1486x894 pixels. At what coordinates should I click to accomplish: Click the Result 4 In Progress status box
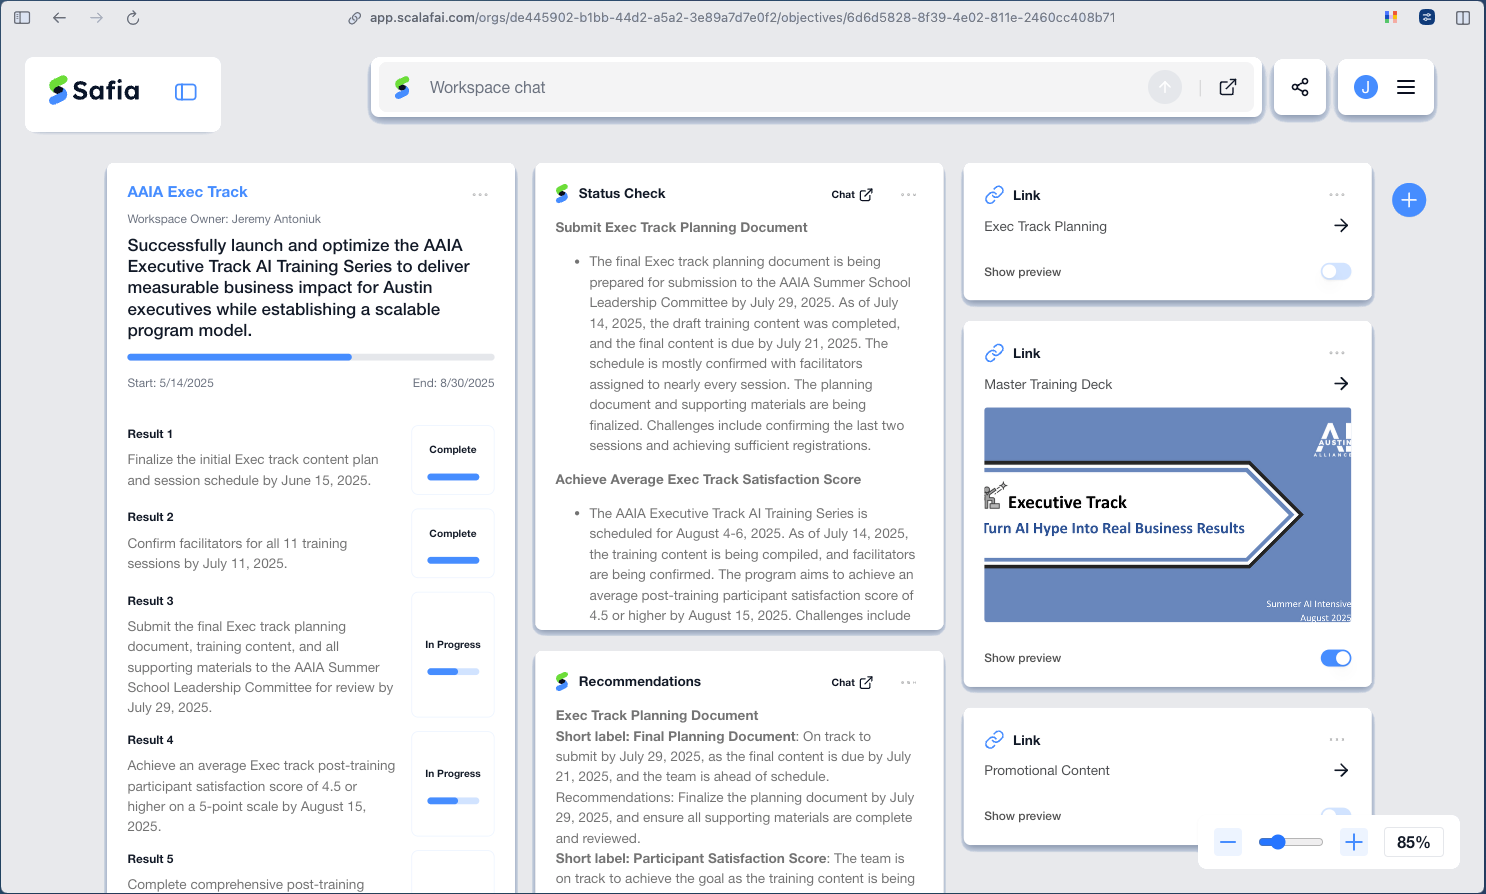pos(453,784)
